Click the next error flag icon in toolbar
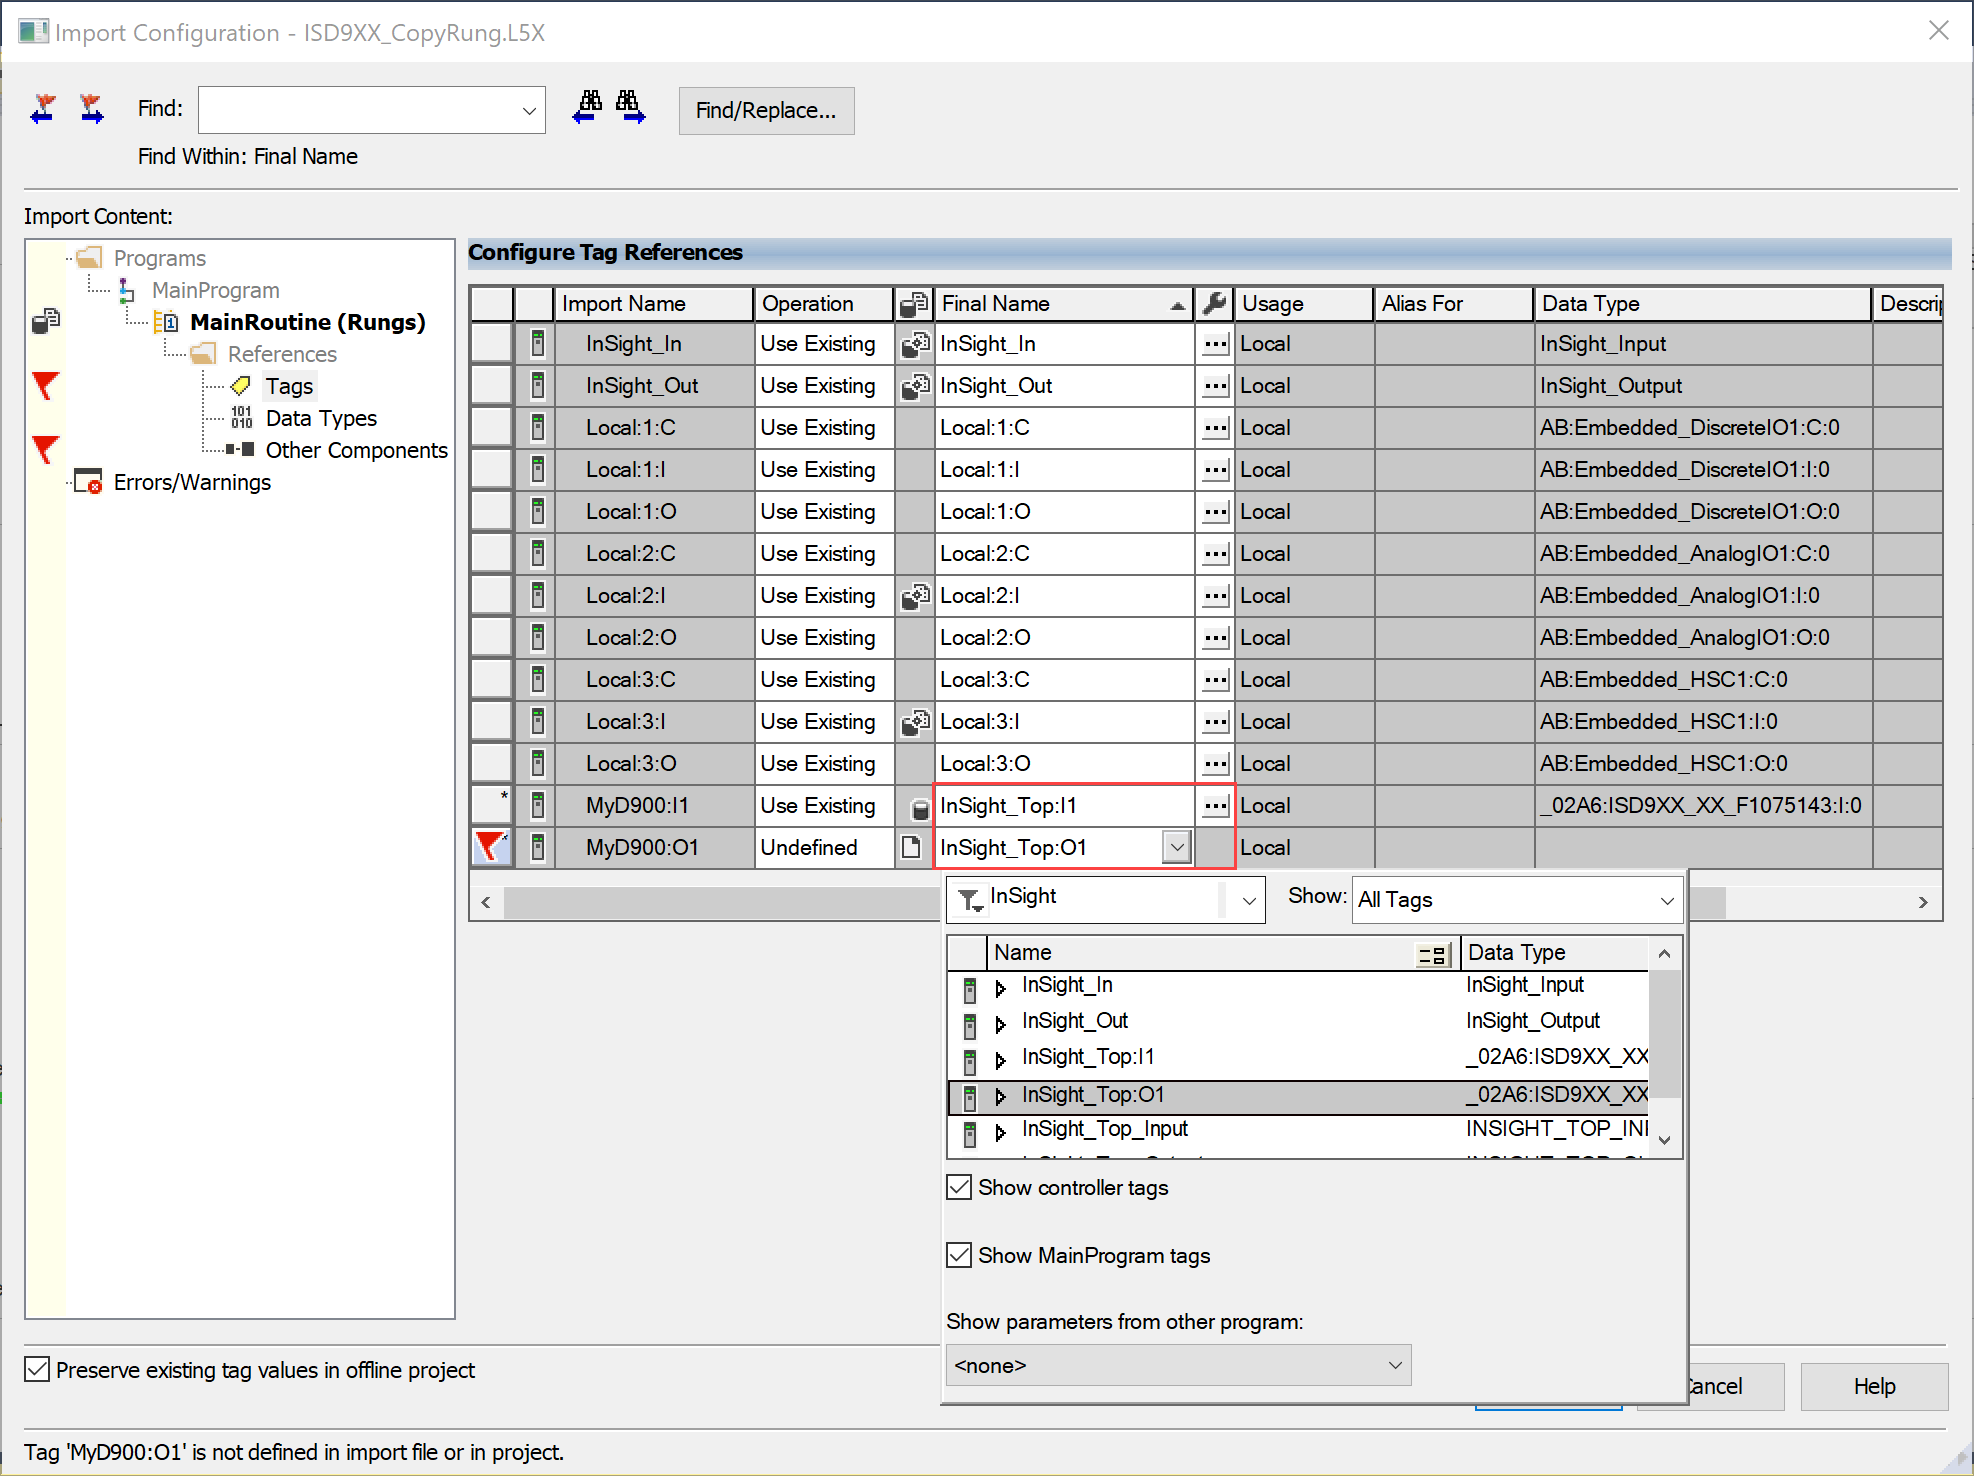The height and width of the screenshot is (1476, 1974). coord(91,108)
